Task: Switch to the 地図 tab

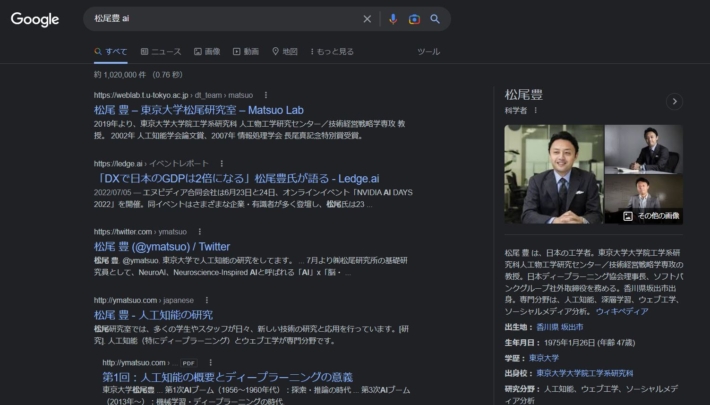Action: [x=285, y=52]
